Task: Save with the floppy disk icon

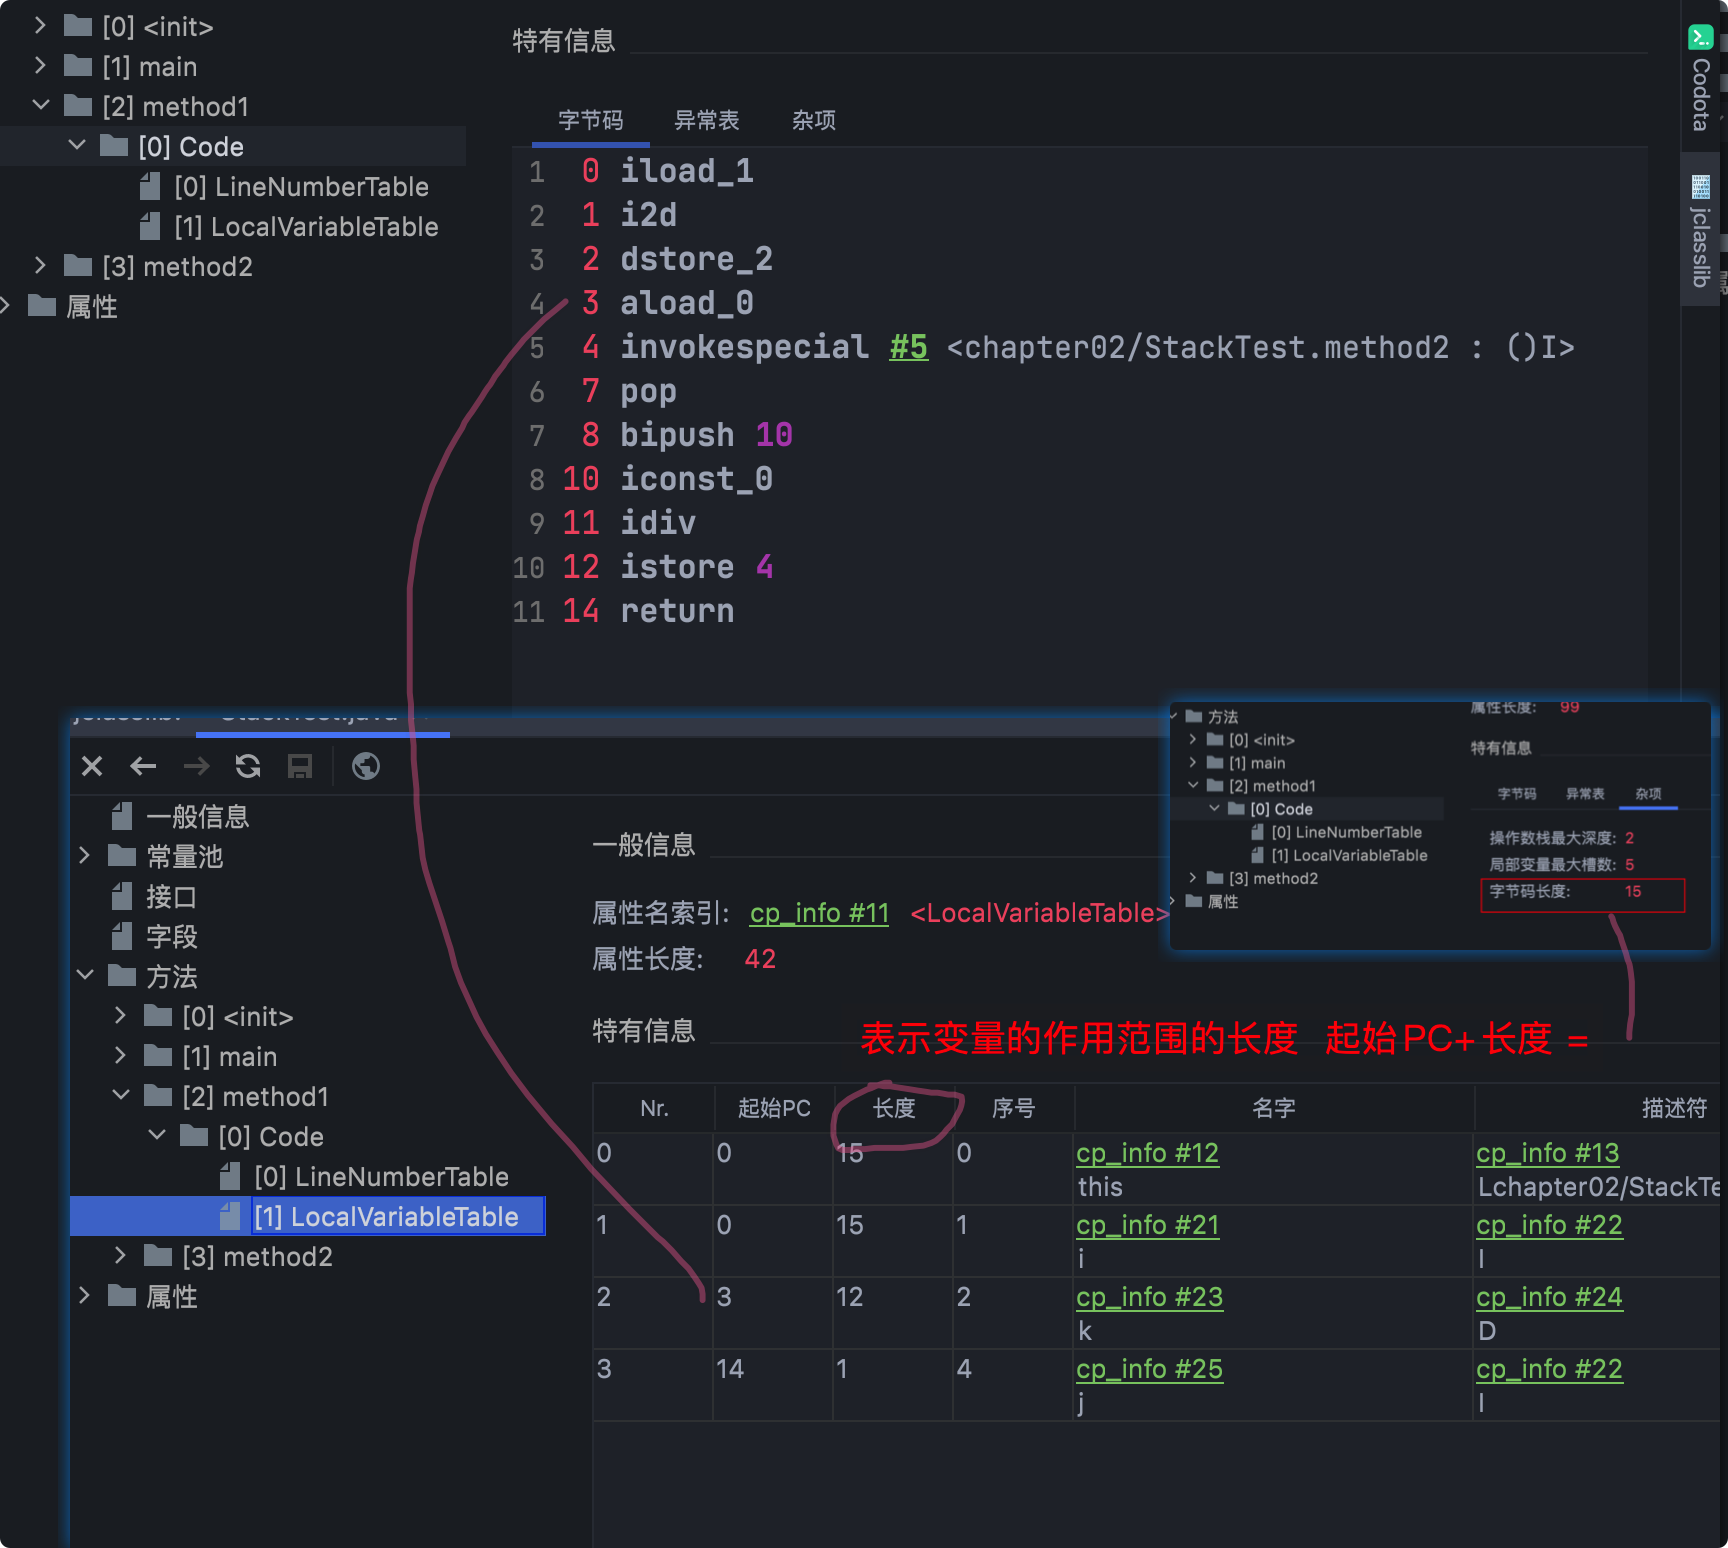Action: point(300,766)
